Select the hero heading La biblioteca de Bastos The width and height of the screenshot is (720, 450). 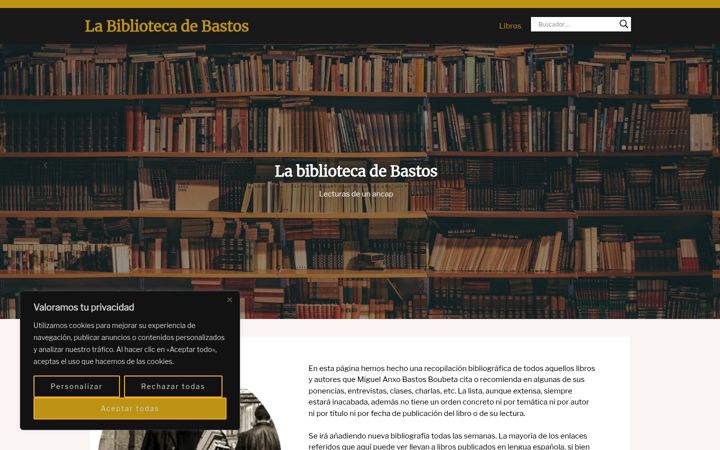[356, 171]
